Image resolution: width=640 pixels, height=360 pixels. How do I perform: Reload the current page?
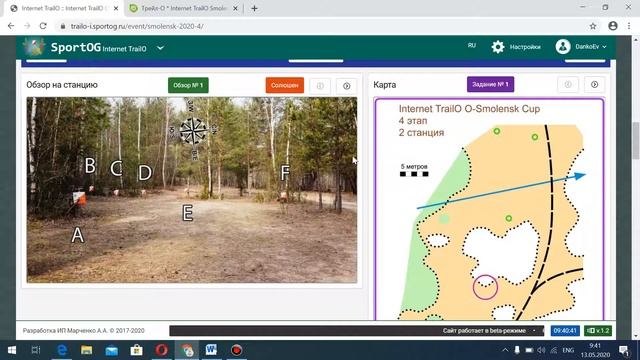coord(43,26)
